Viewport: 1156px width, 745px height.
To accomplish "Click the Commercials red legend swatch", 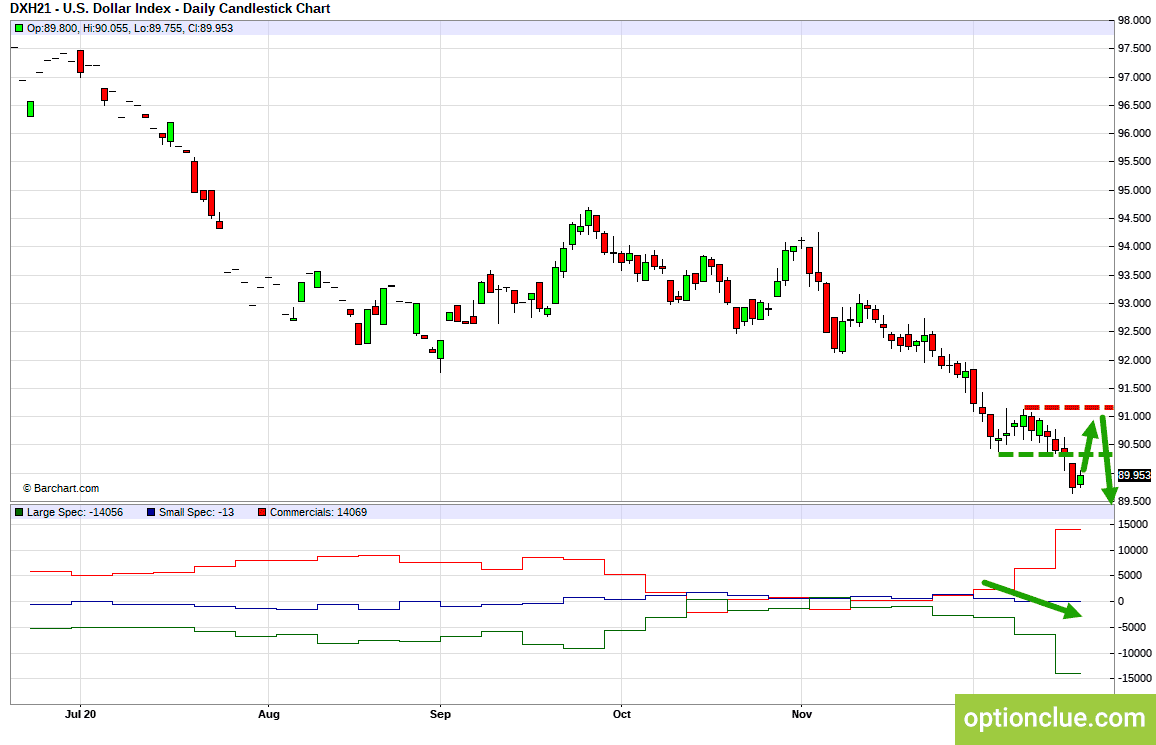I will coord(262,512).
